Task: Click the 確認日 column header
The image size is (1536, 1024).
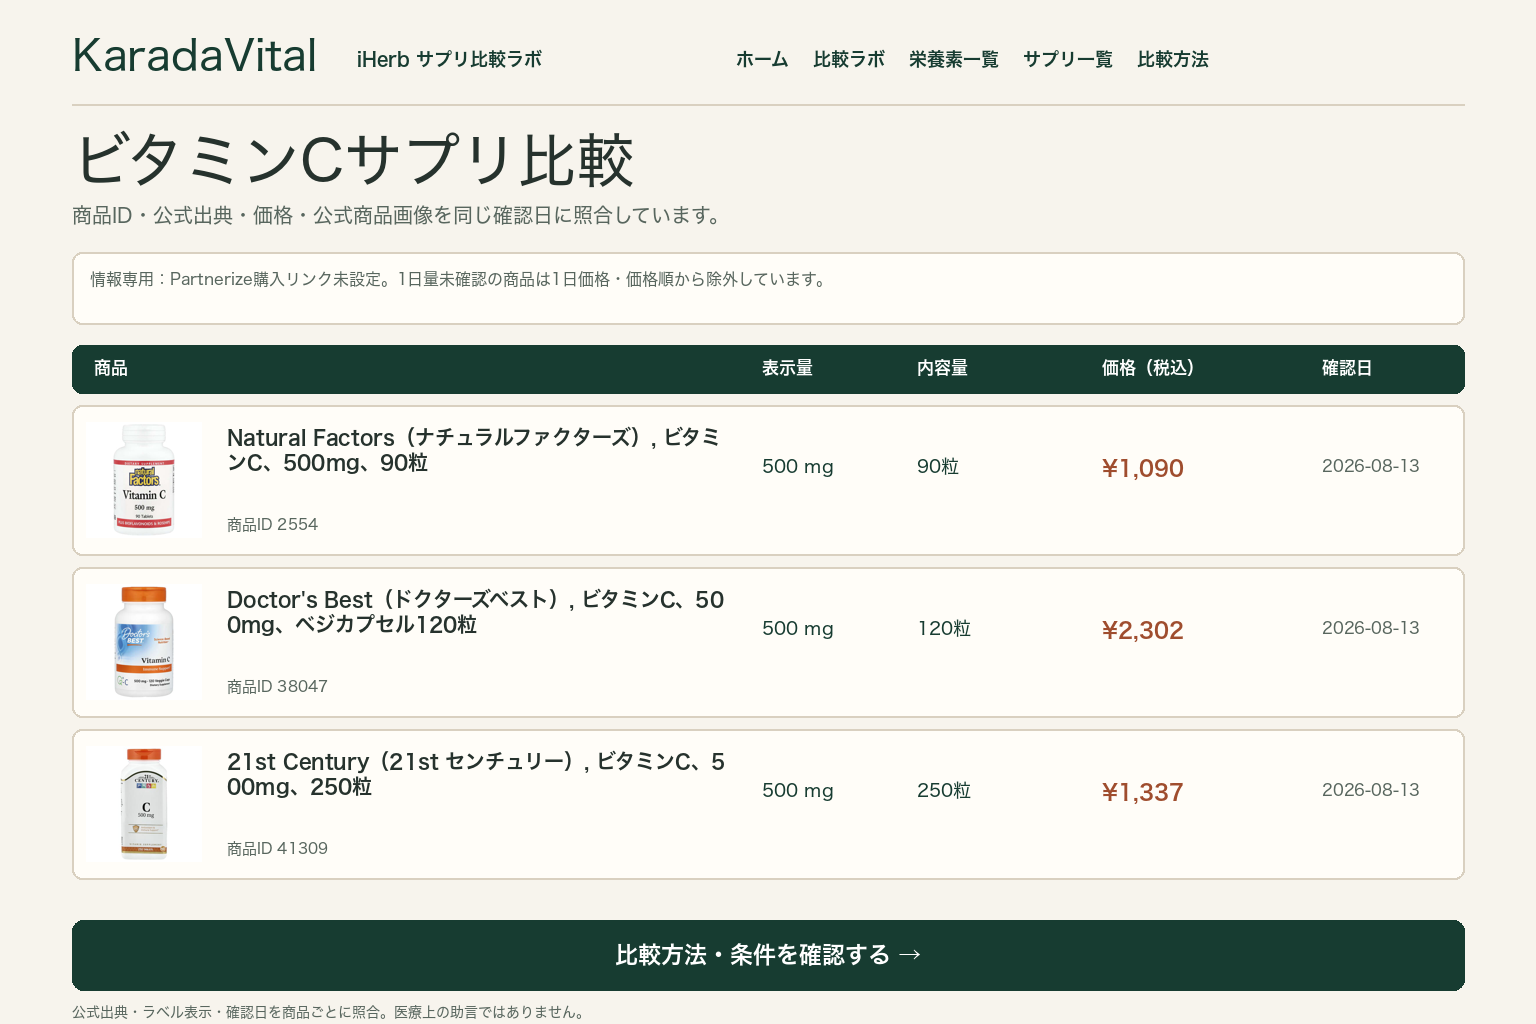Action: pos(1347,368)
